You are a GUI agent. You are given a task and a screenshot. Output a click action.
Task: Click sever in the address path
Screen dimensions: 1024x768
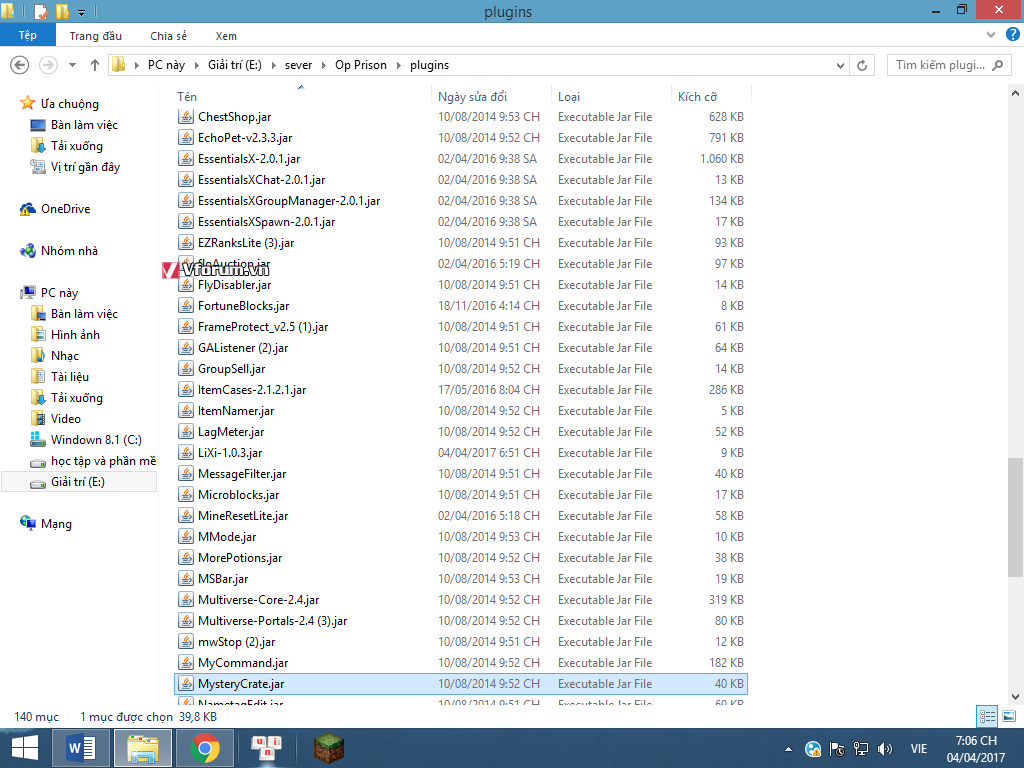298,65
